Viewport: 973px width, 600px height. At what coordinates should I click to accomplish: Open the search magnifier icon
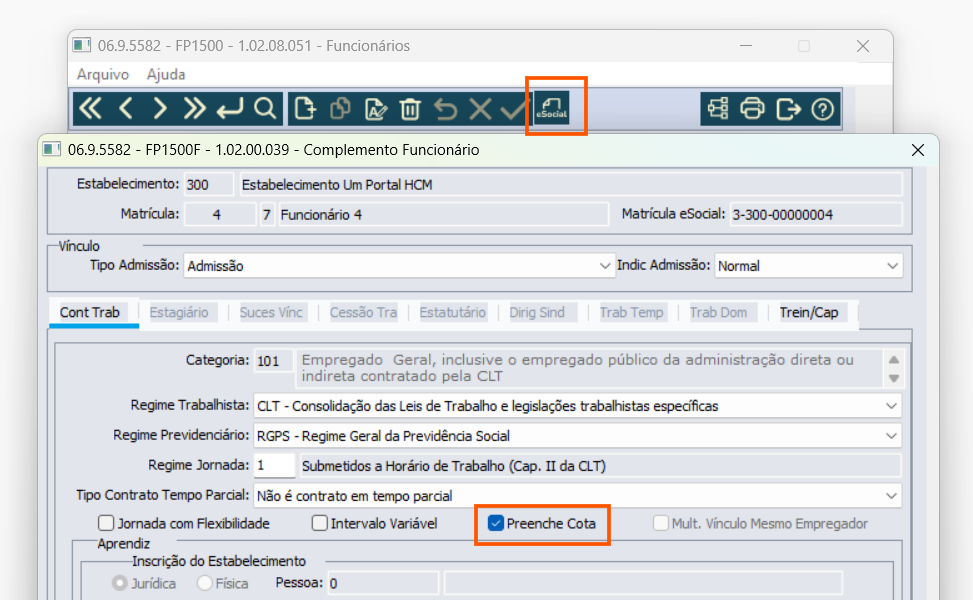(265, 109)
